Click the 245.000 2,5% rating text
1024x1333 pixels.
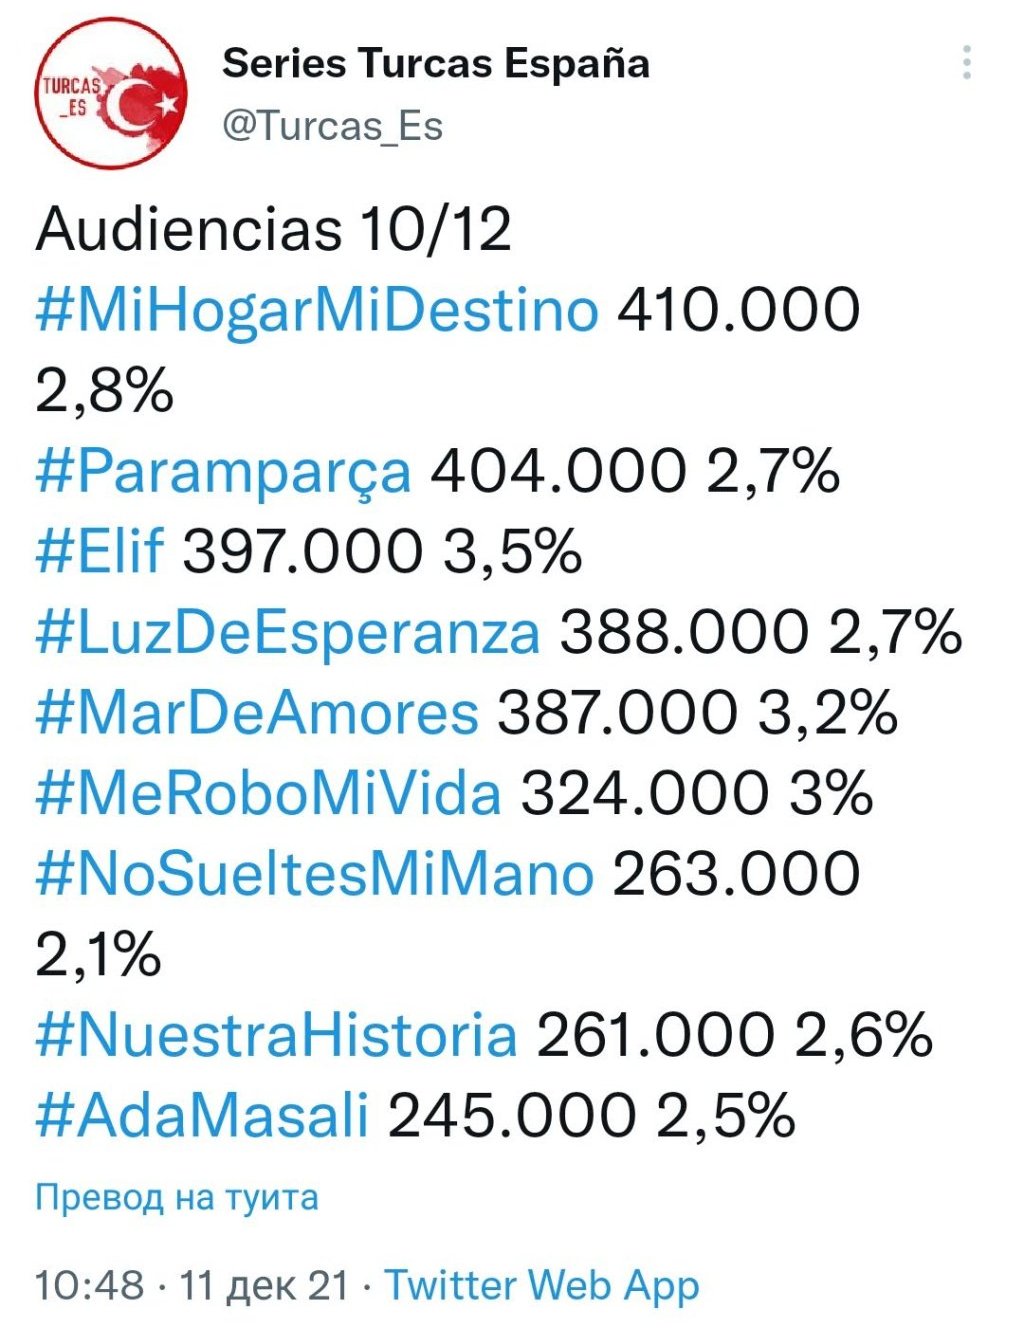(x=592, y=1115)
